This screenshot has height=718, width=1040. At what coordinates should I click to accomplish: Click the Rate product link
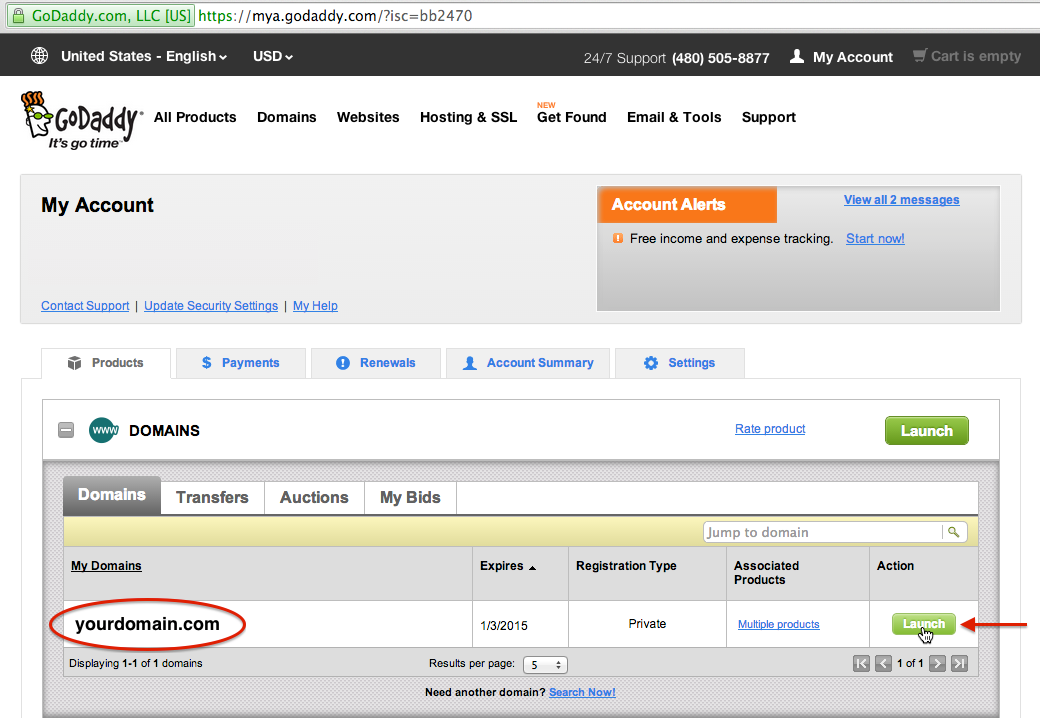tap(770, 429)
